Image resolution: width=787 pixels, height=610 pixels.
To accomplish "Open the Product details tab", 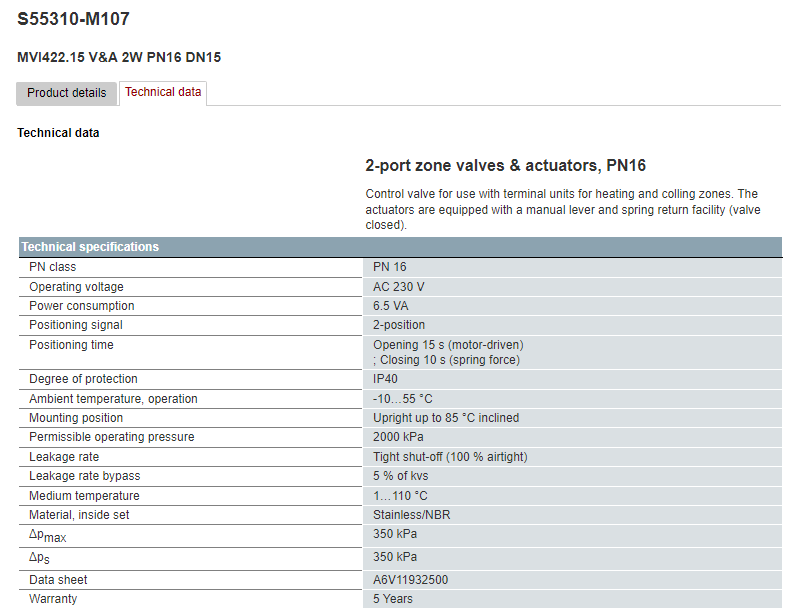I will pyautogui.click(x=66, y=93).
